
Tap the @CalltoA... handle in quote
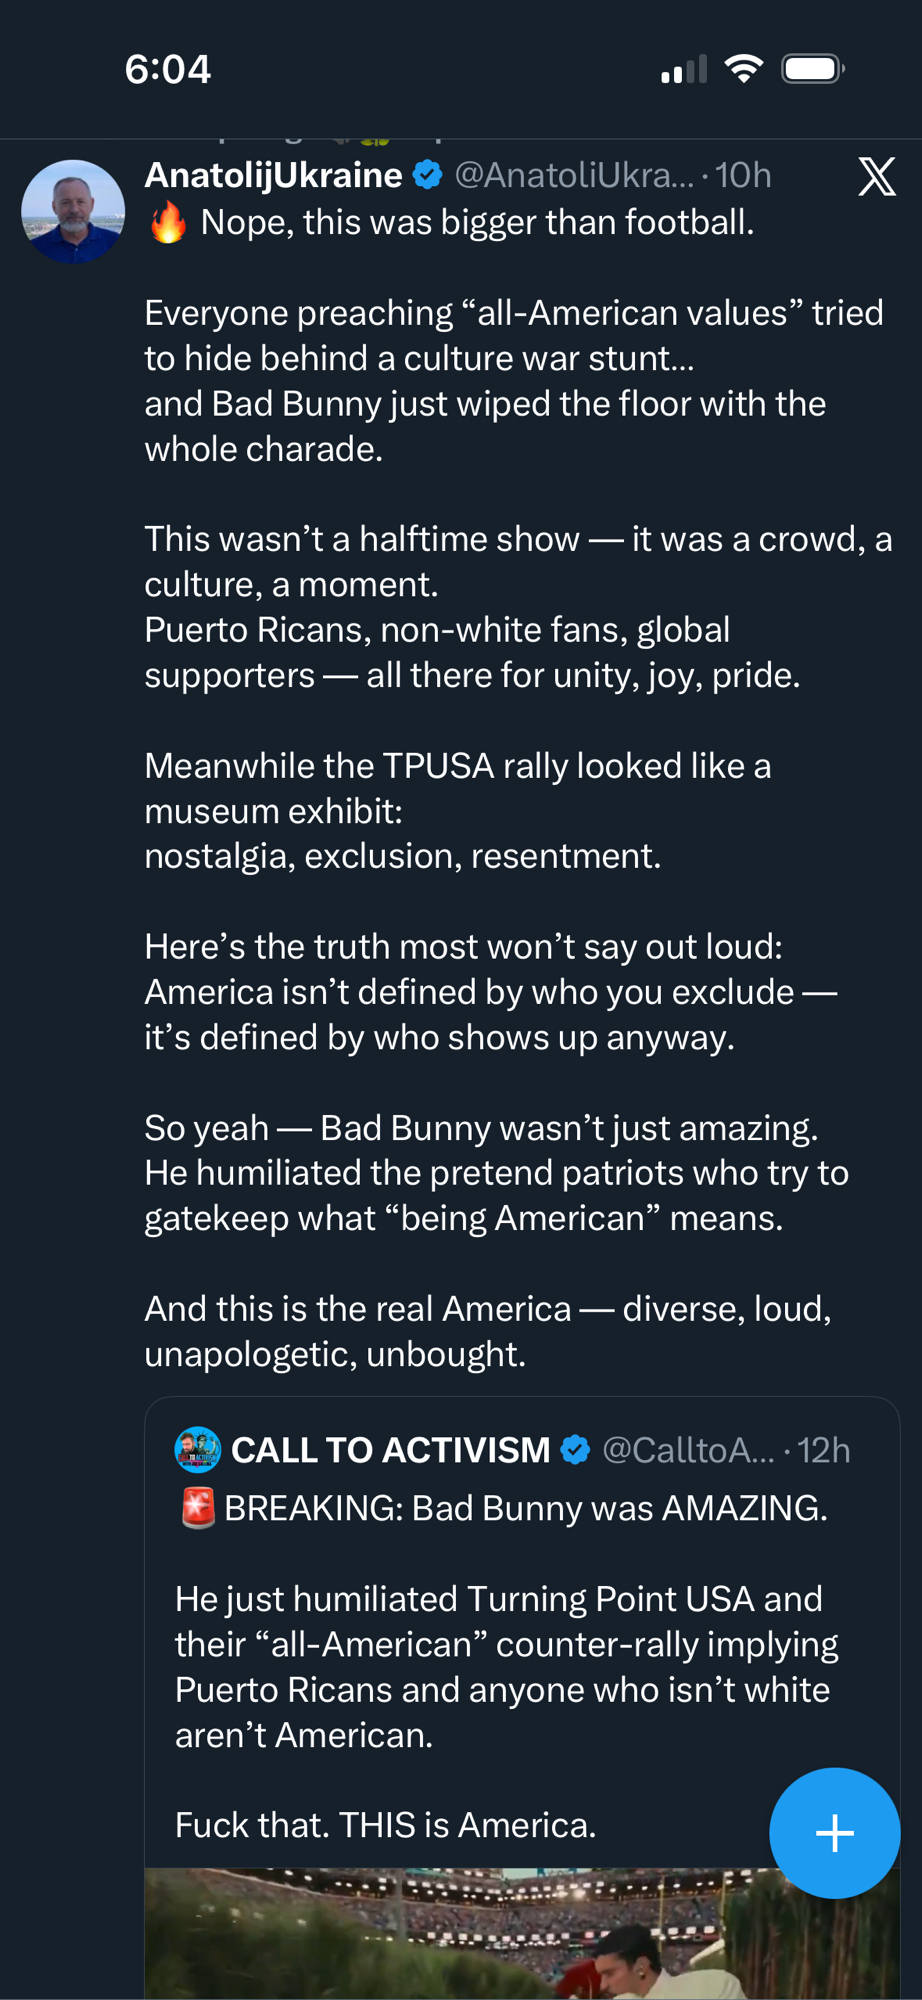[x=688, y=1450]
